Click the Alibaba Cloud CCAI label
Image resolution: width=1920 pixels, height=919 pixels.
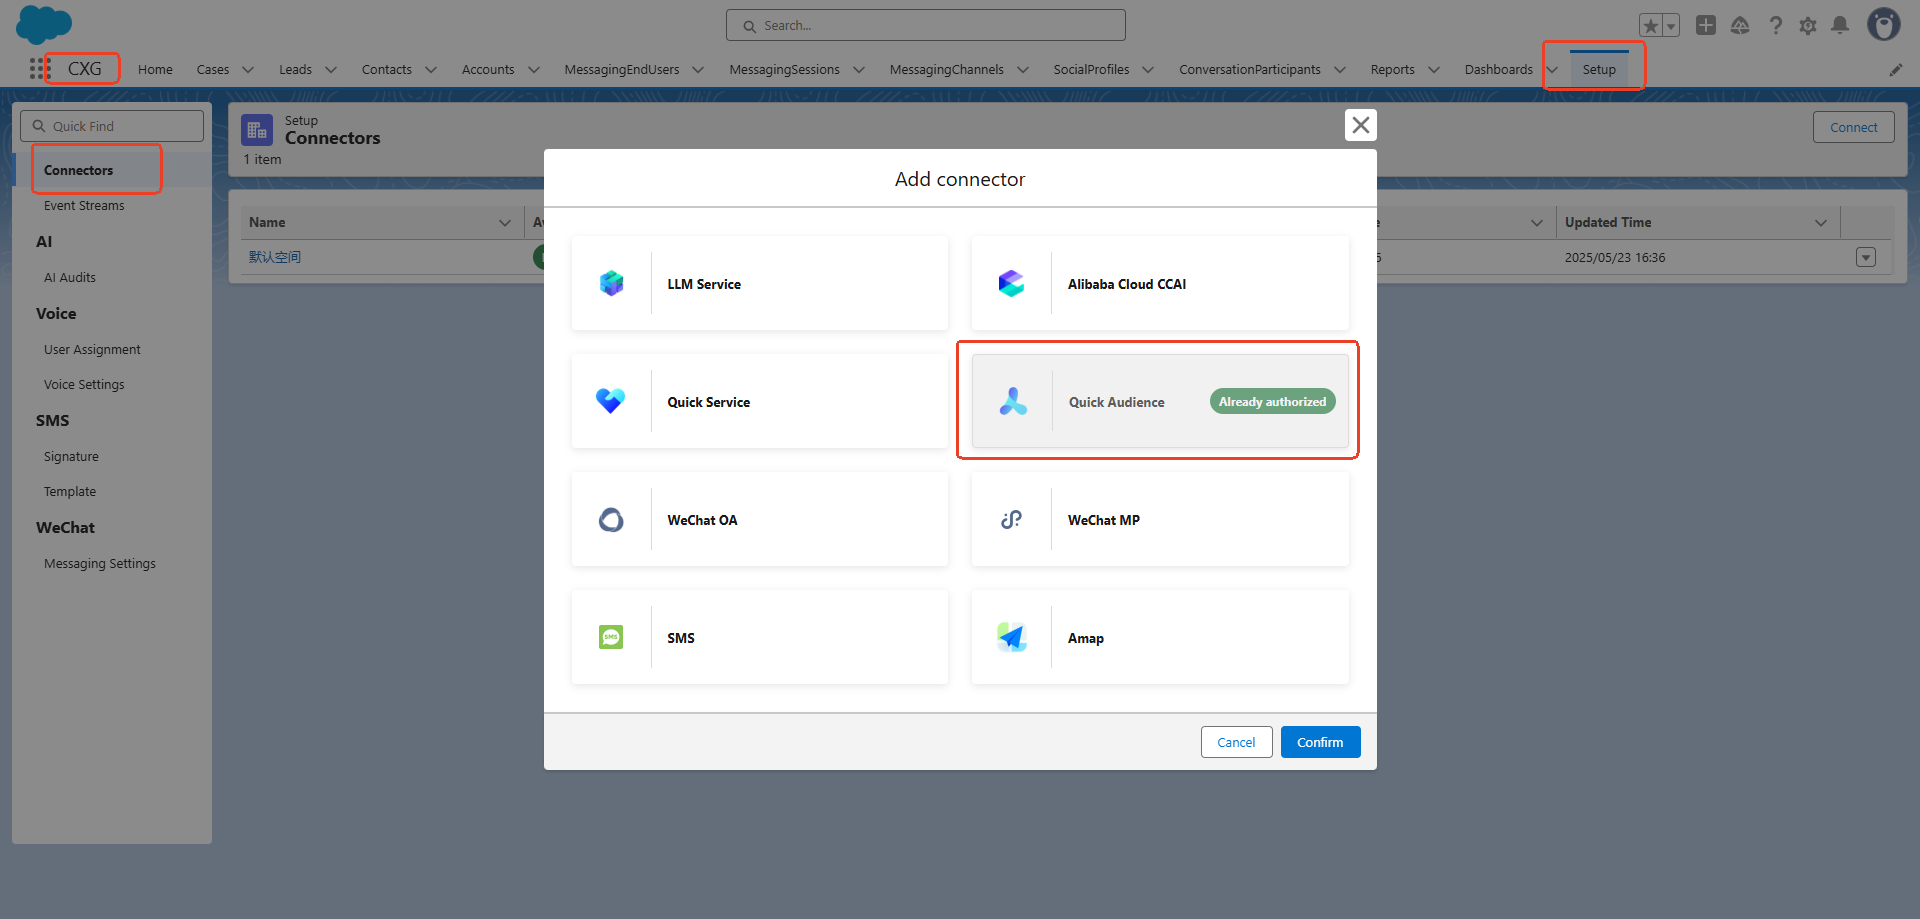(x=1127, y=284)
